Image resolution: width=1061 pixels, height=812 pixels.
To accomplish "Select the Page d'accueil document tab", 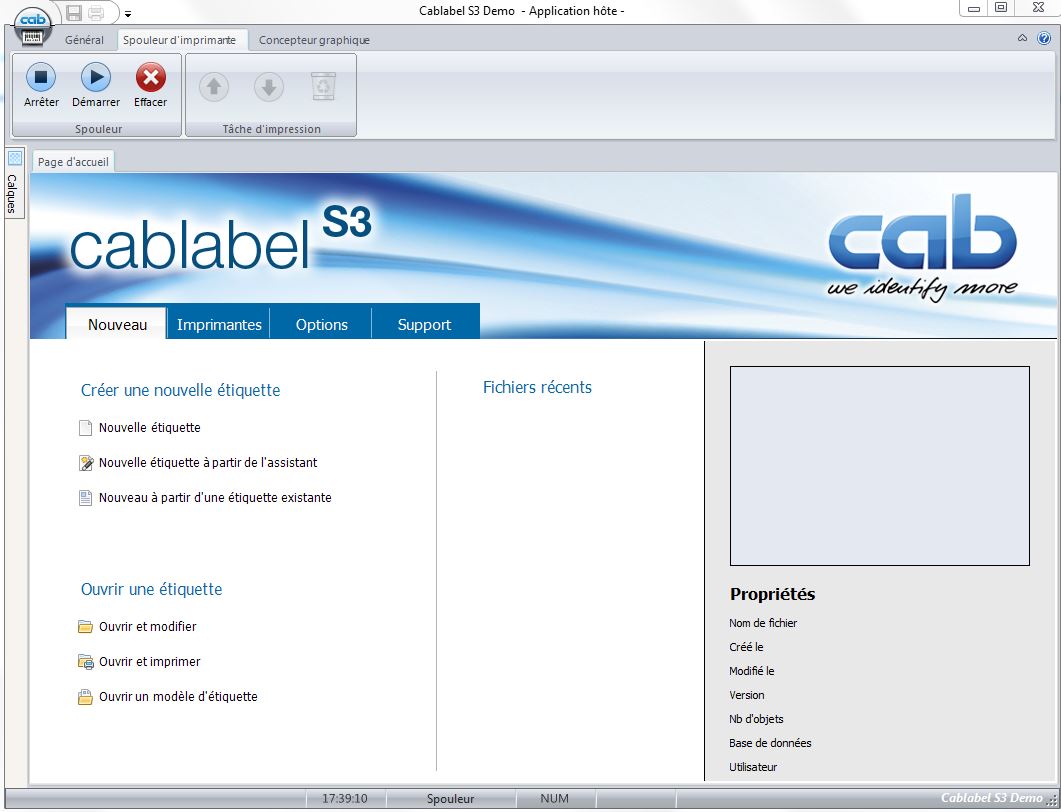I will 73,162.
